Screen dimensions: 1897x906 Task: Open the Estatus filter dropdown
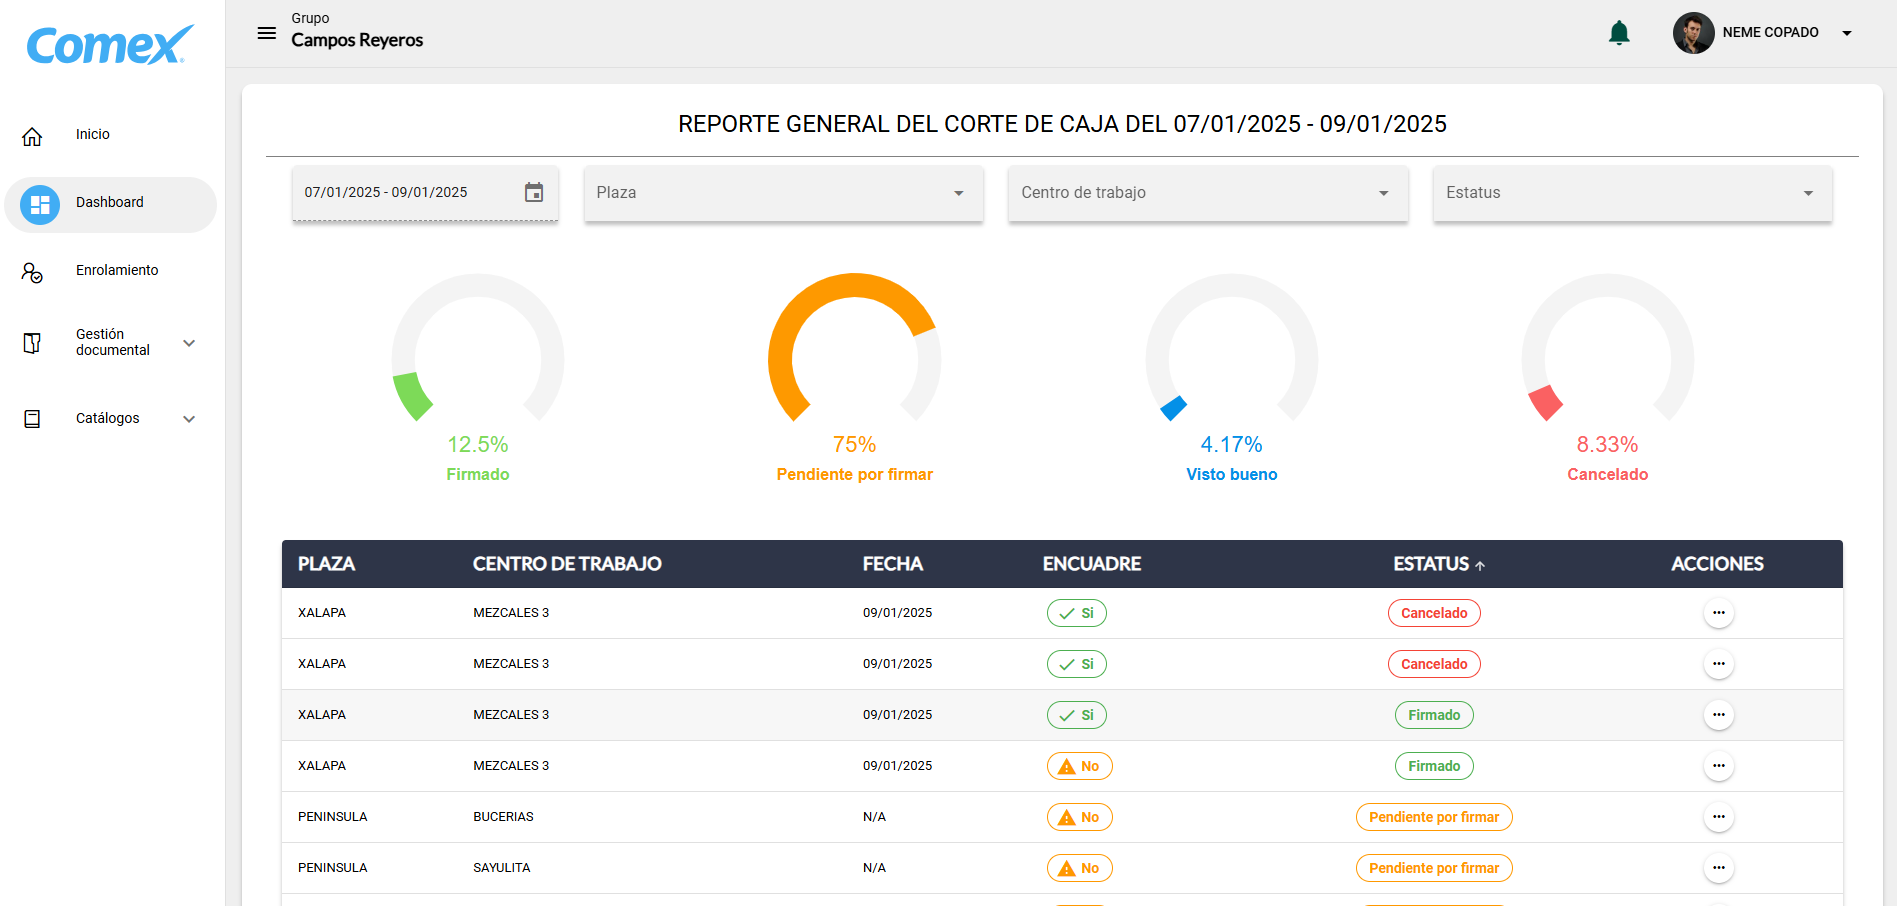click(x=1631, y=193)
